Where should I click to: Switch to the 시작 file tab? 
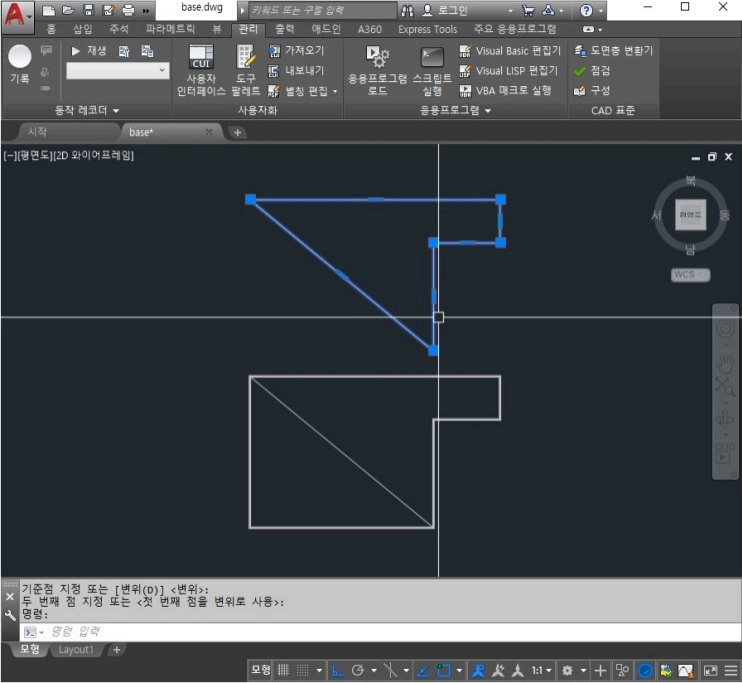pos(68,132)
